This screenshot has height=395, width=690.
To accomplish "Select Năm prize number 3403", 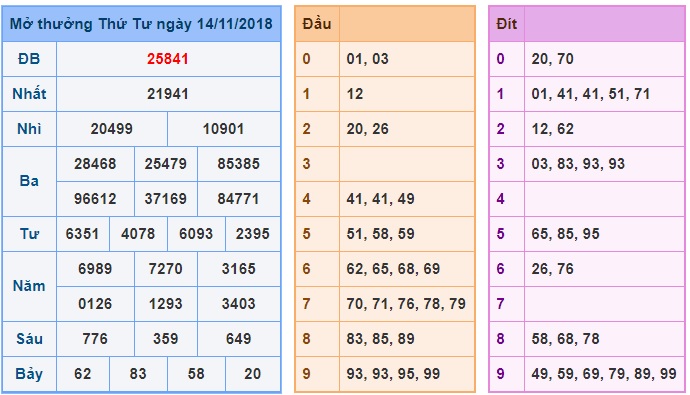I will 239,304.
